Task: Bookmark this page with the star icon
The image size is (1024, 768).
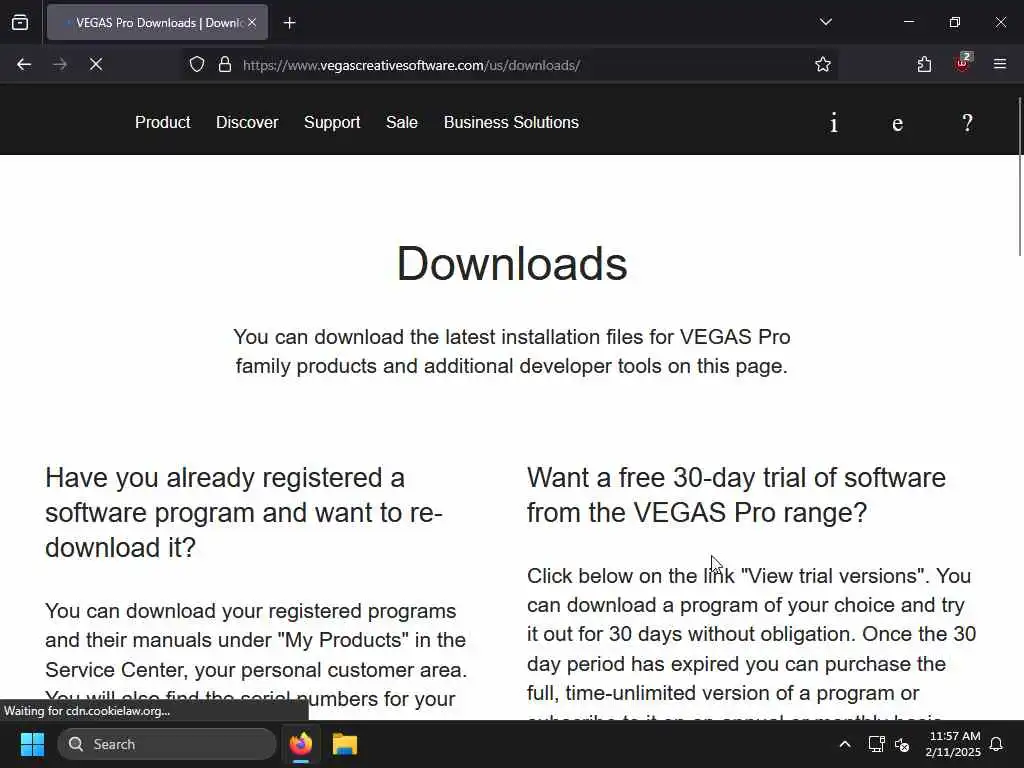Action: 823,65
